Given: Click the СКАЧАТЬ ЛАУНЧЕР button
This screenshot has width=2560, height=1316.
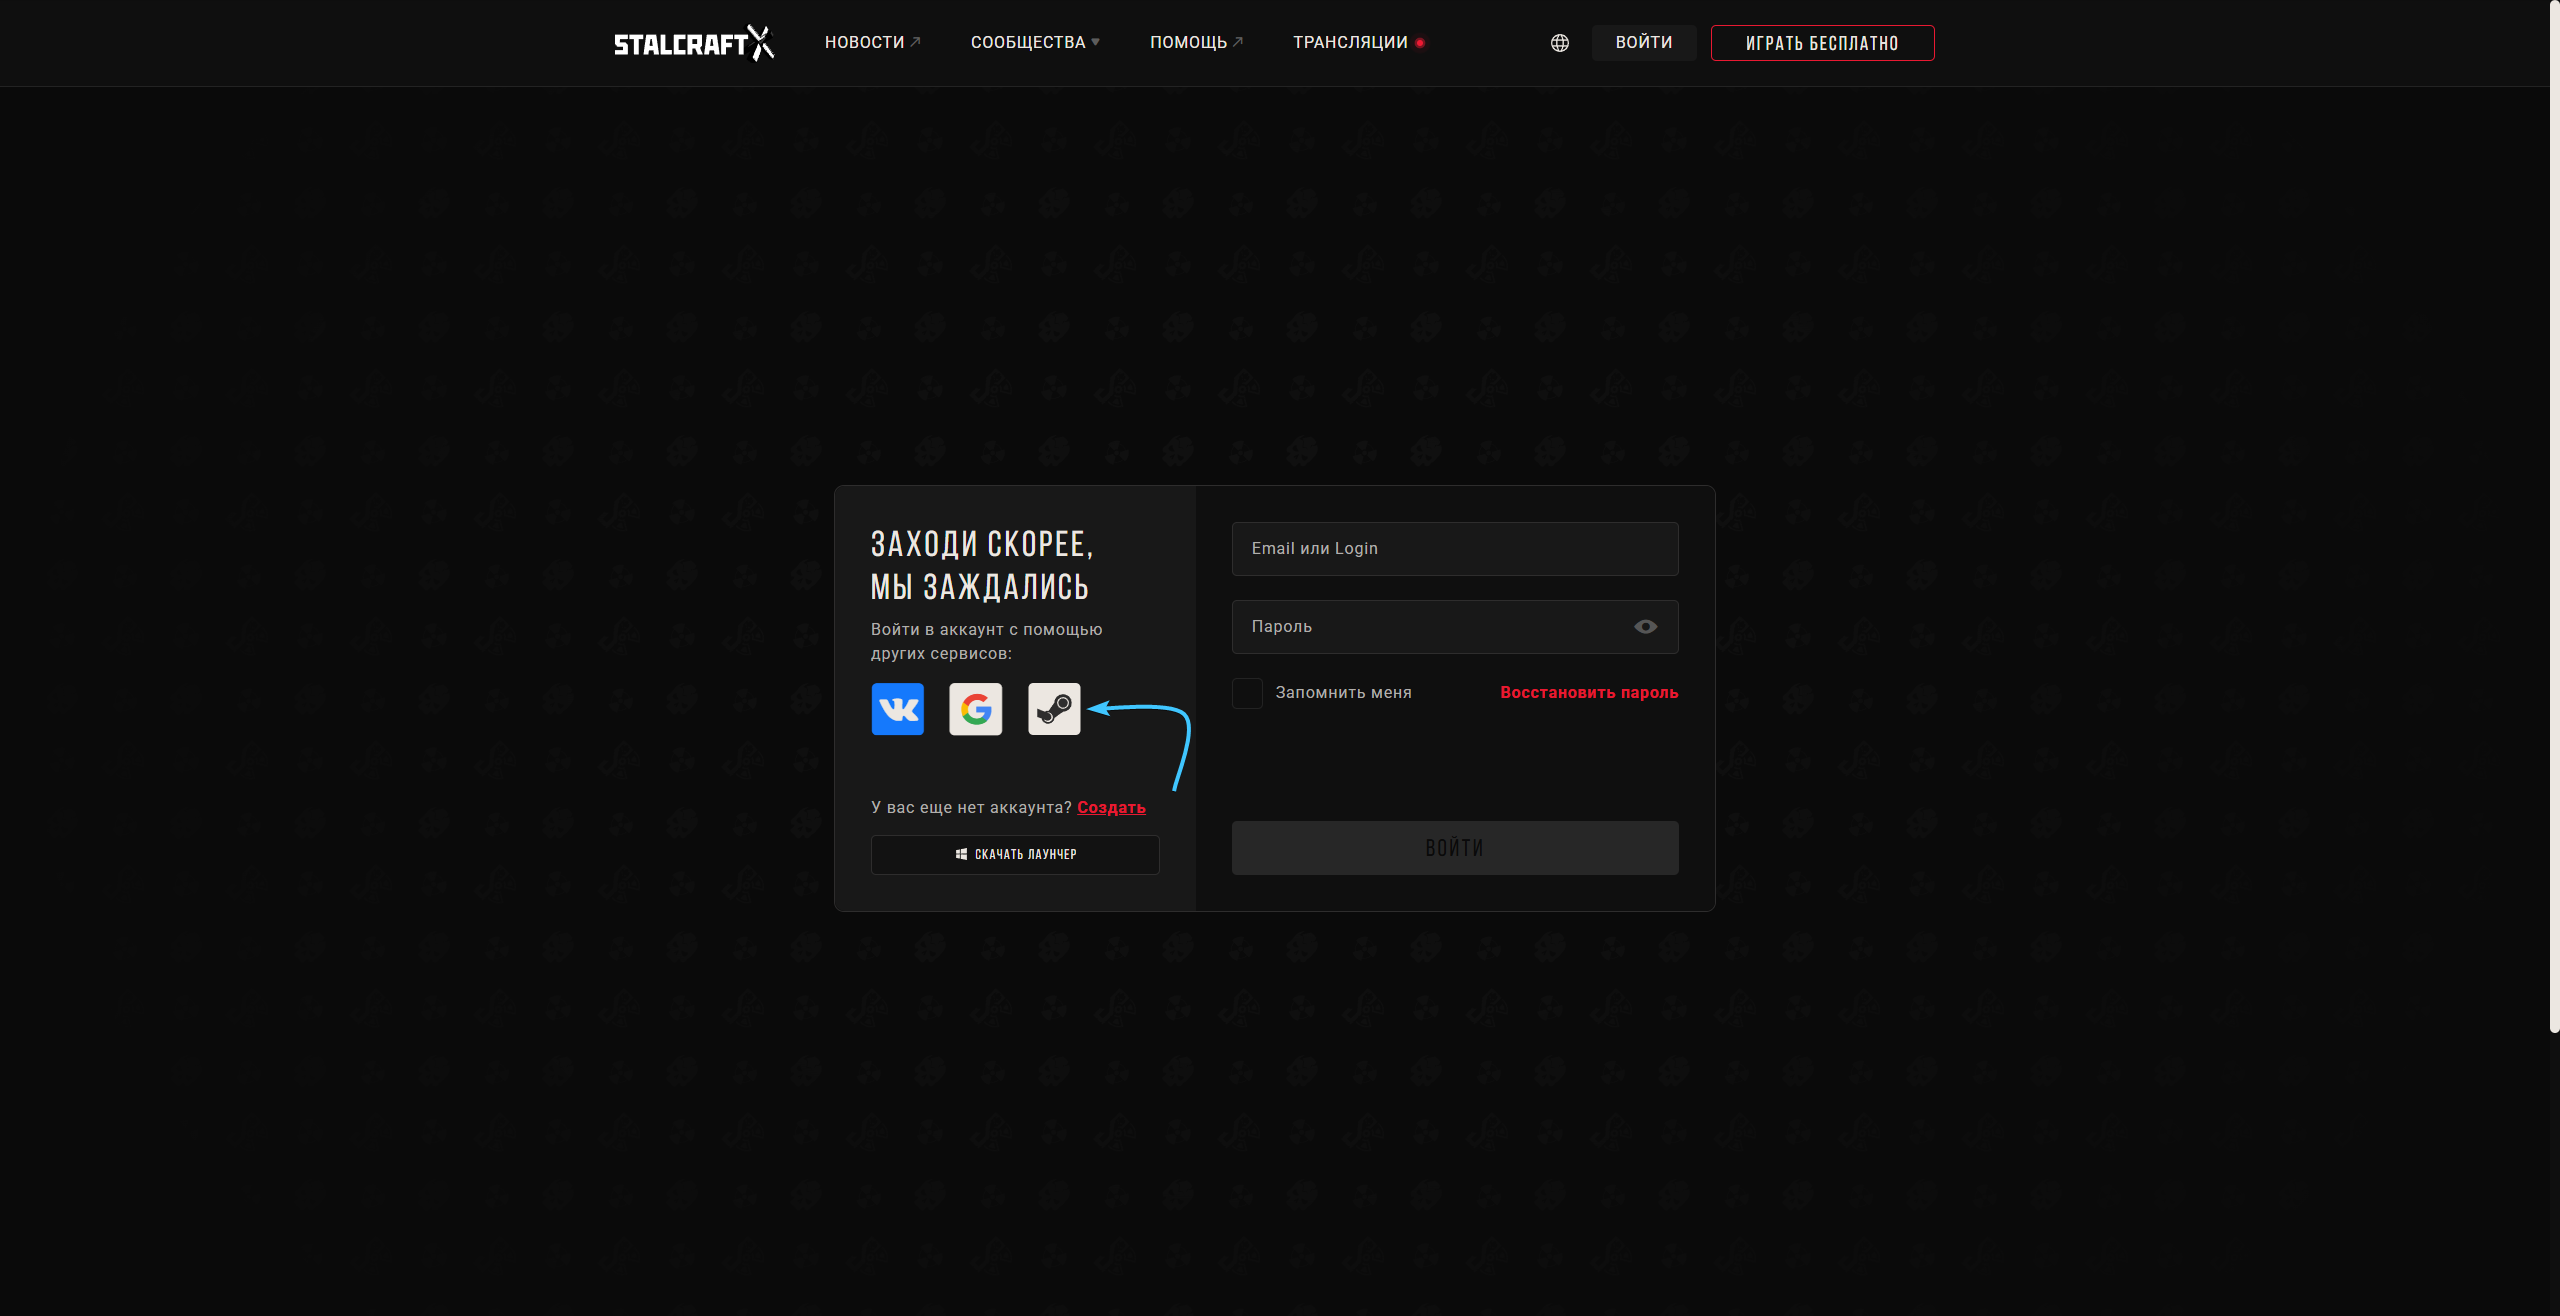Looking at the screenshot, I should (1015, 855).
